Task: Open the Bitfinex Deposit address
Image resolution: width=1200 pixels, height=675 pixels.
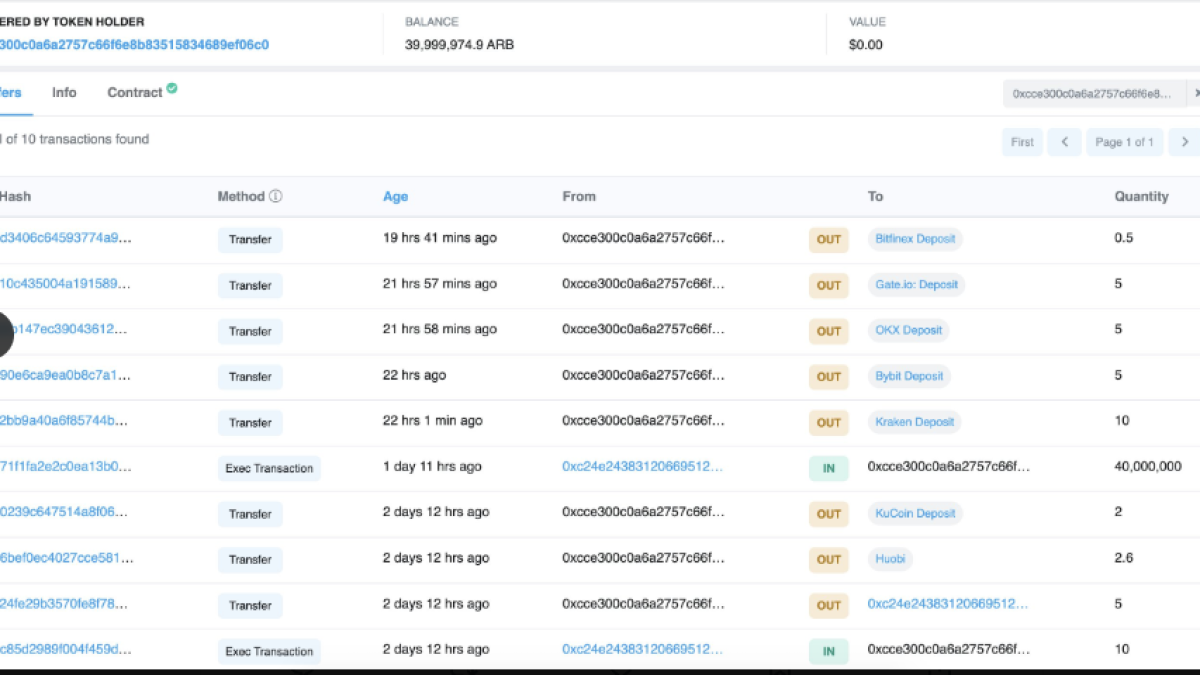Action: [x=915, y=239]
